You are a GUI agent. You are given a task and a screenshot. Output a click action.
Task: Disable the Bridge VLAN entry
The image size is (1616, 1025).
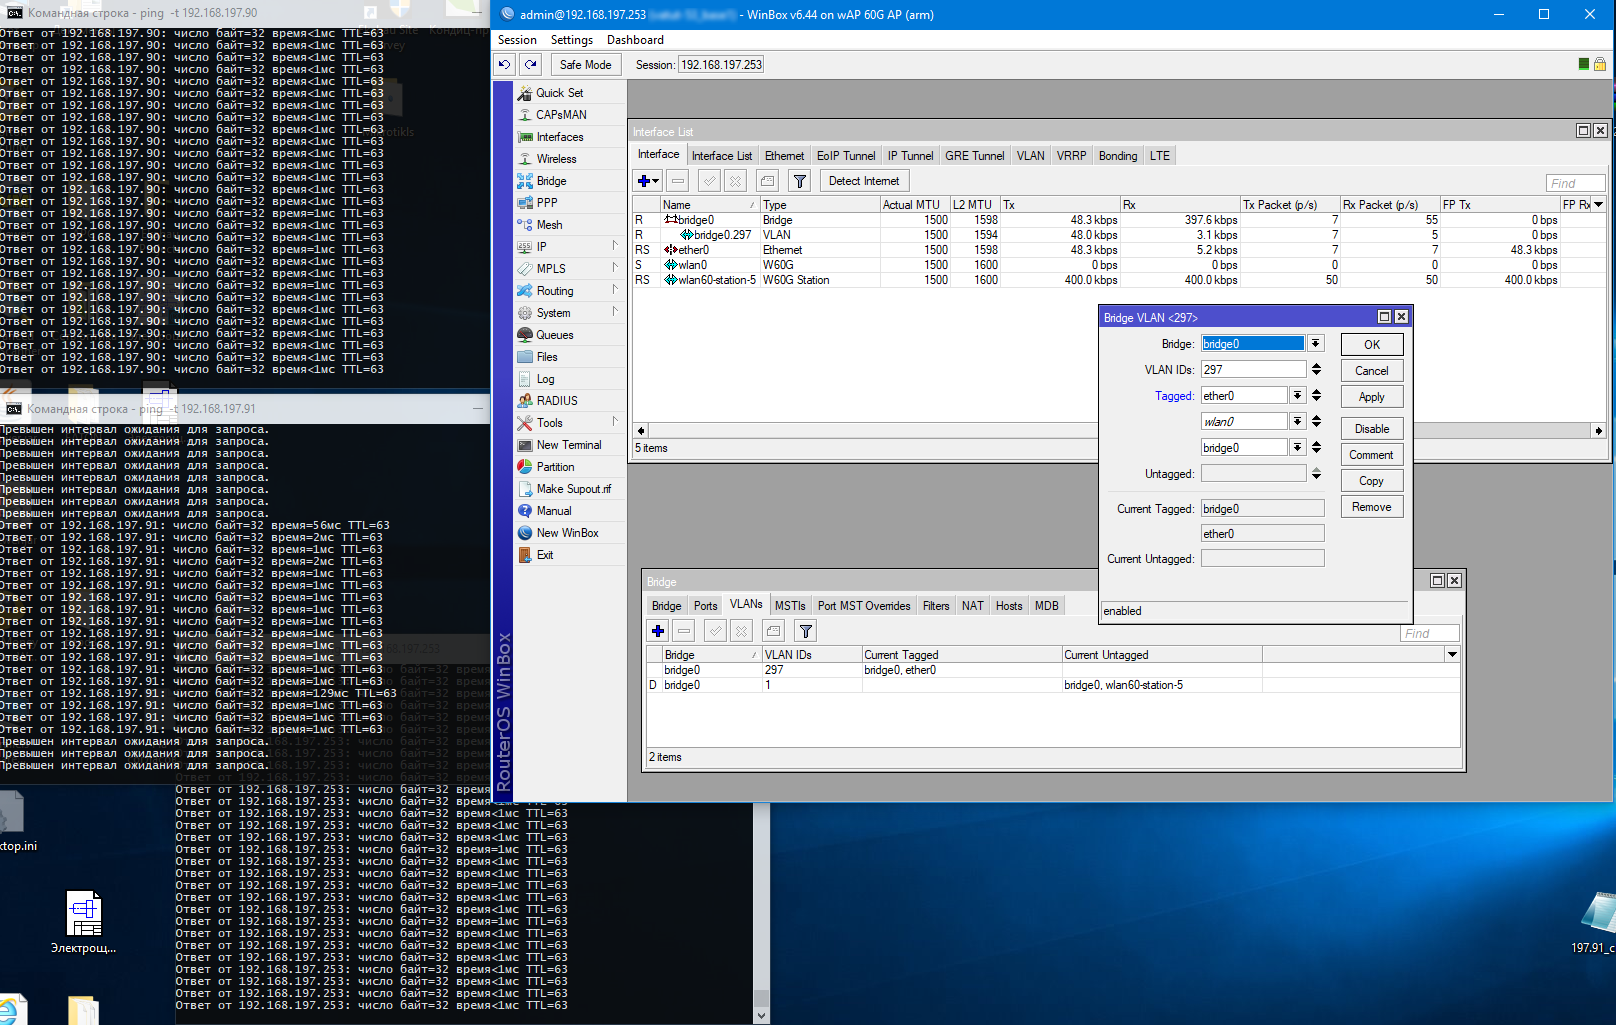pyautogui.click(x=1371, y=429)
